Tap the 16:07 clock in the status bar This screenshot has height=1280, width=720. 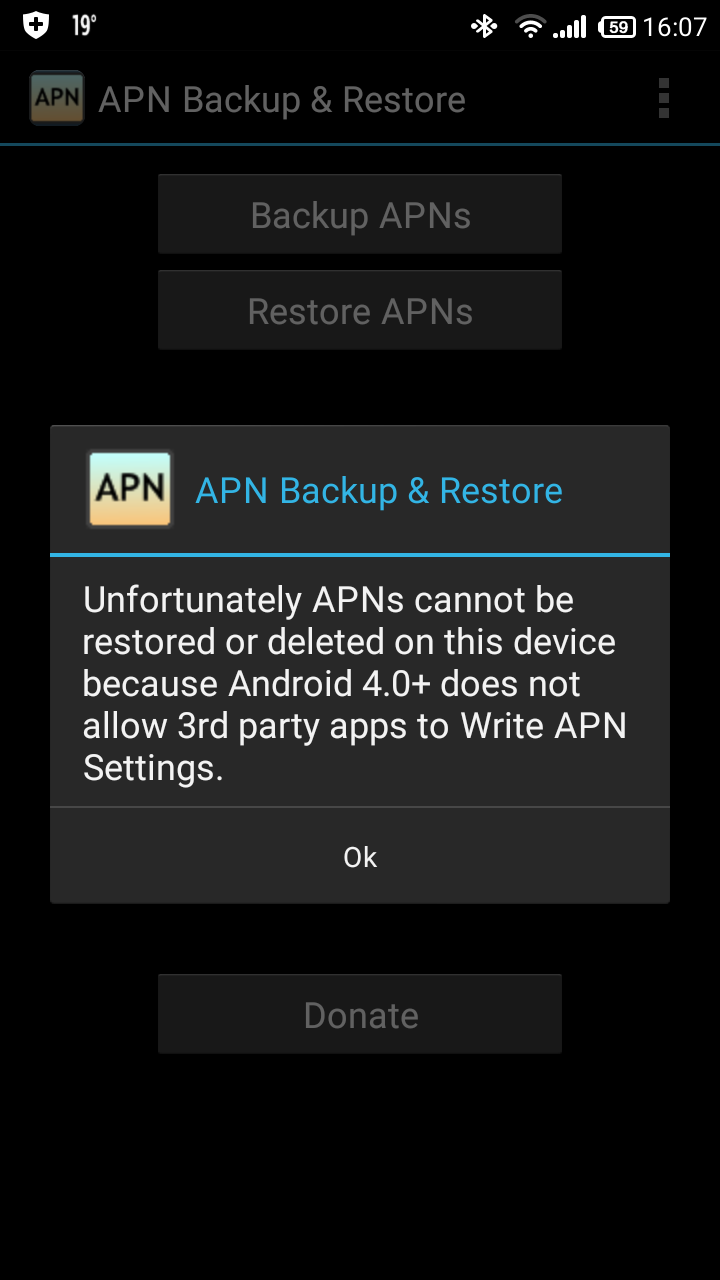[674, 27]
